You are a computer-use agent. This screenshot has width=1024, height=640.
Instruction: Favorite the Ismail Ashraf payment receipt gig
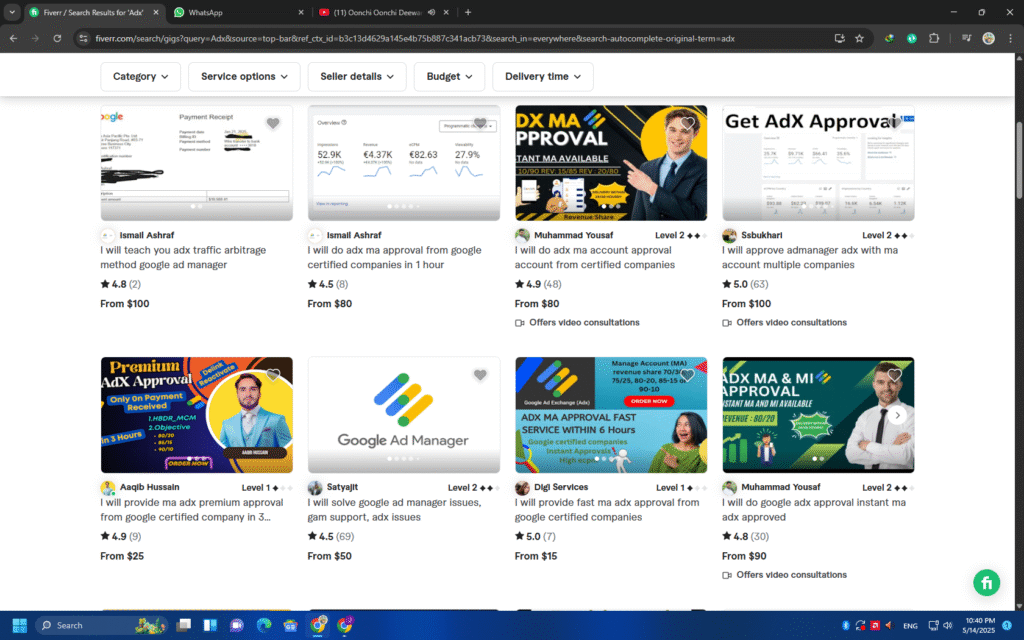[273, 123]
